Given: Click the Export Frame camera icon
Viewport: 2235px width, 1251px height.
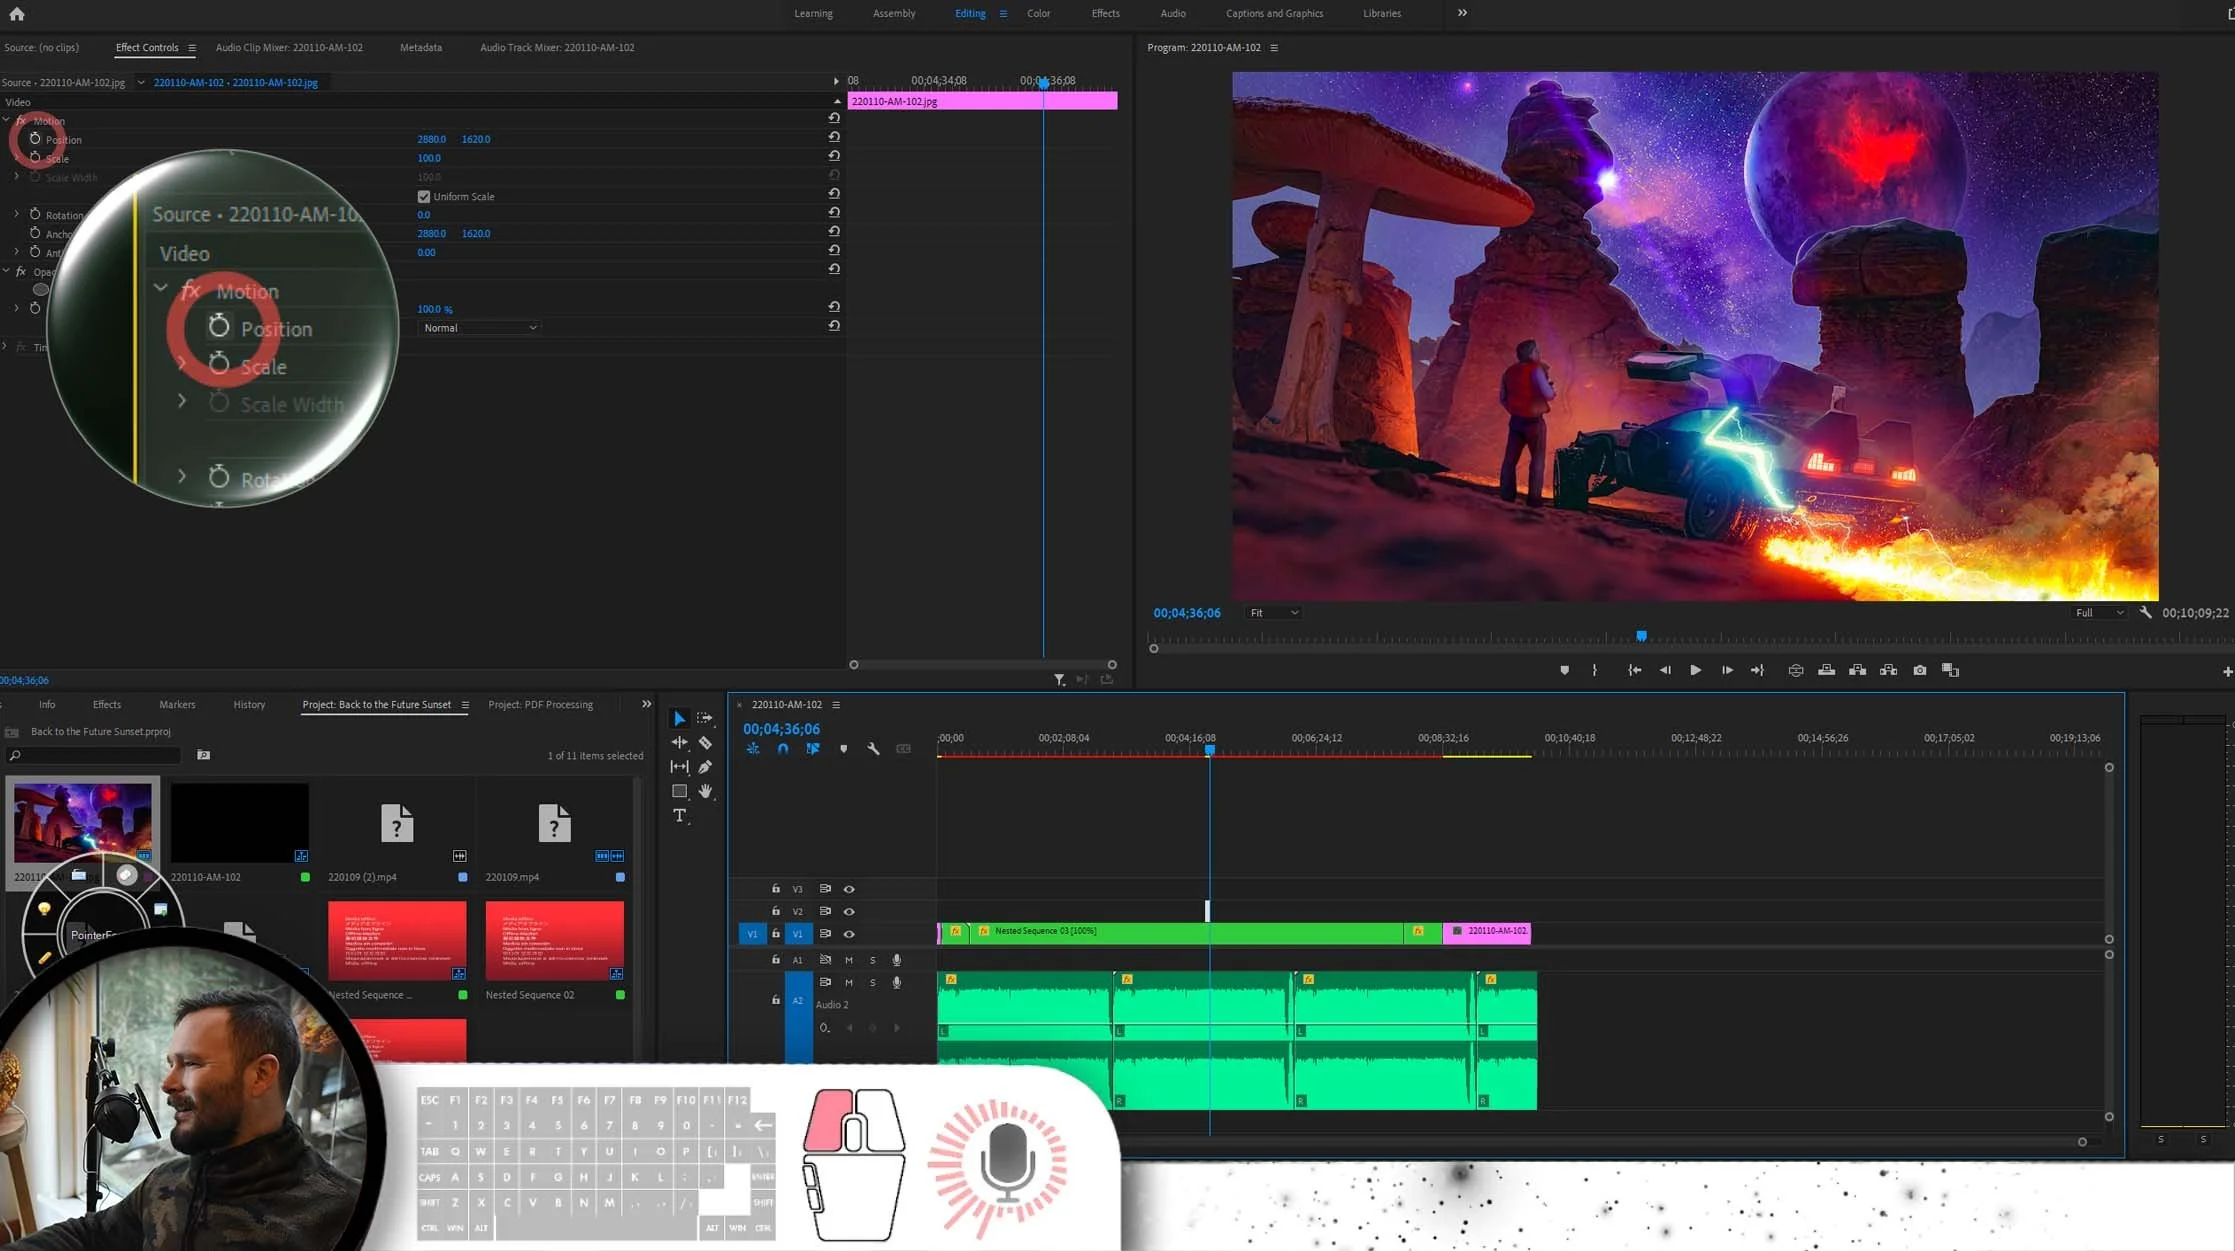Looking at the screenshot, I should 1919,670.
